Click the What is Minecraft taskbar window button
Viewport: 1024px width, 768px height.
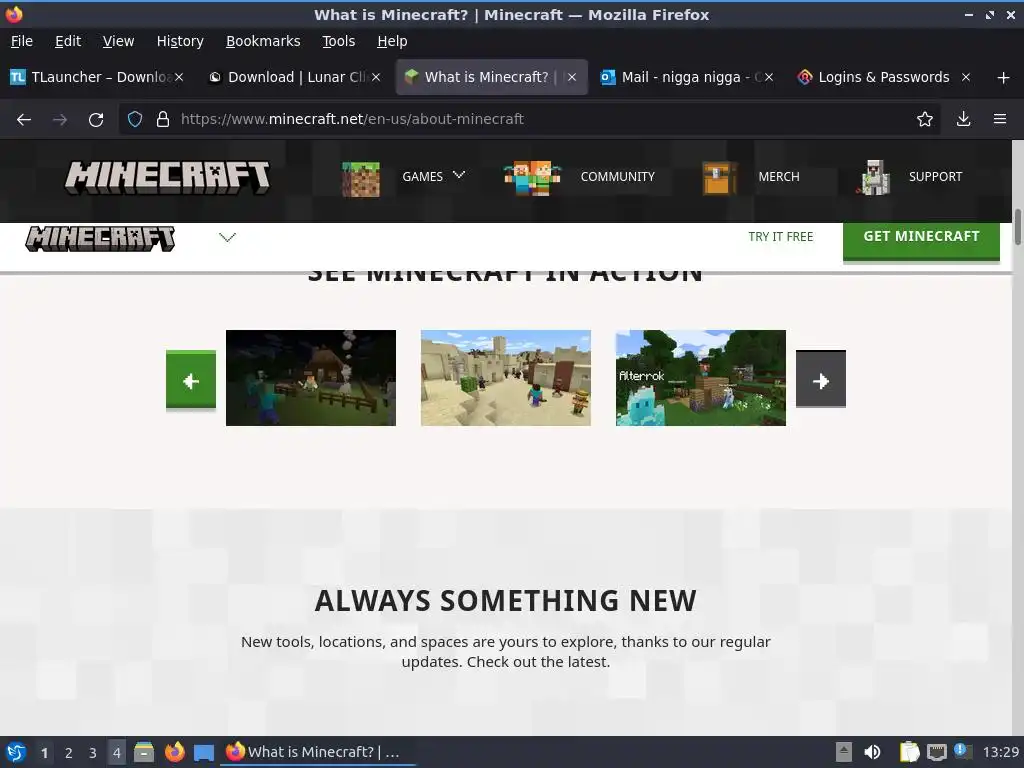(x=319, y=752)
